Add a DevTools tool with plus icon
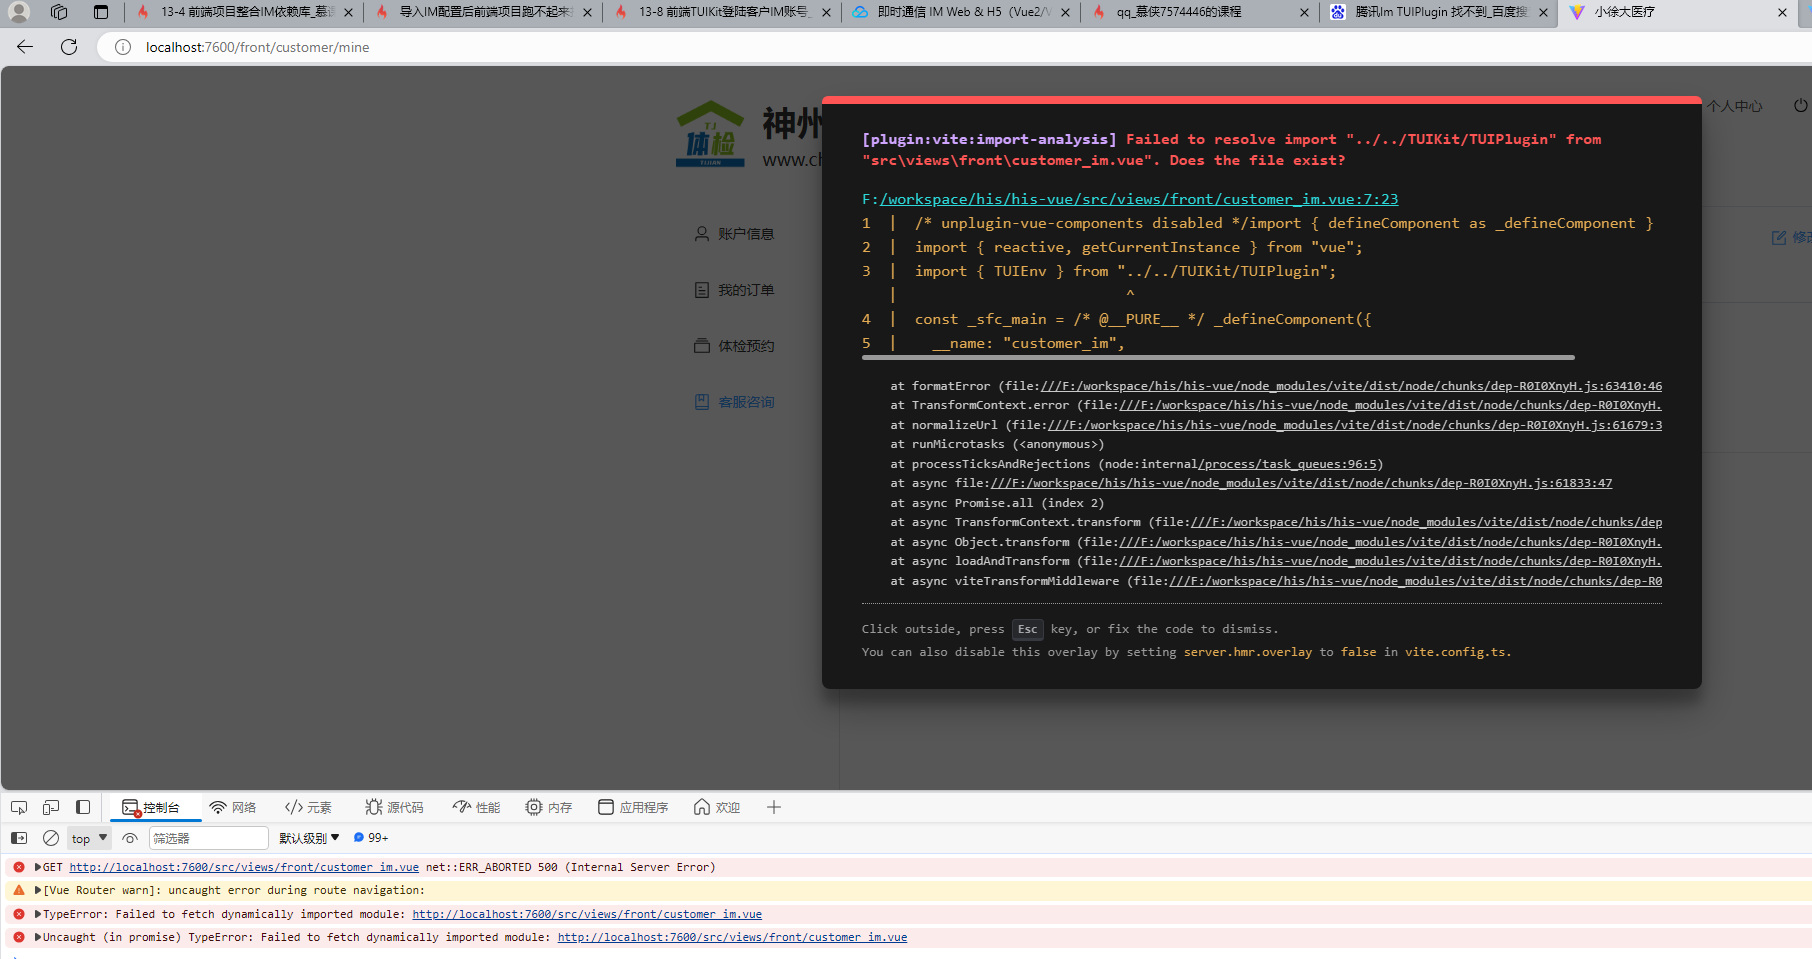 tap(774, 807)
